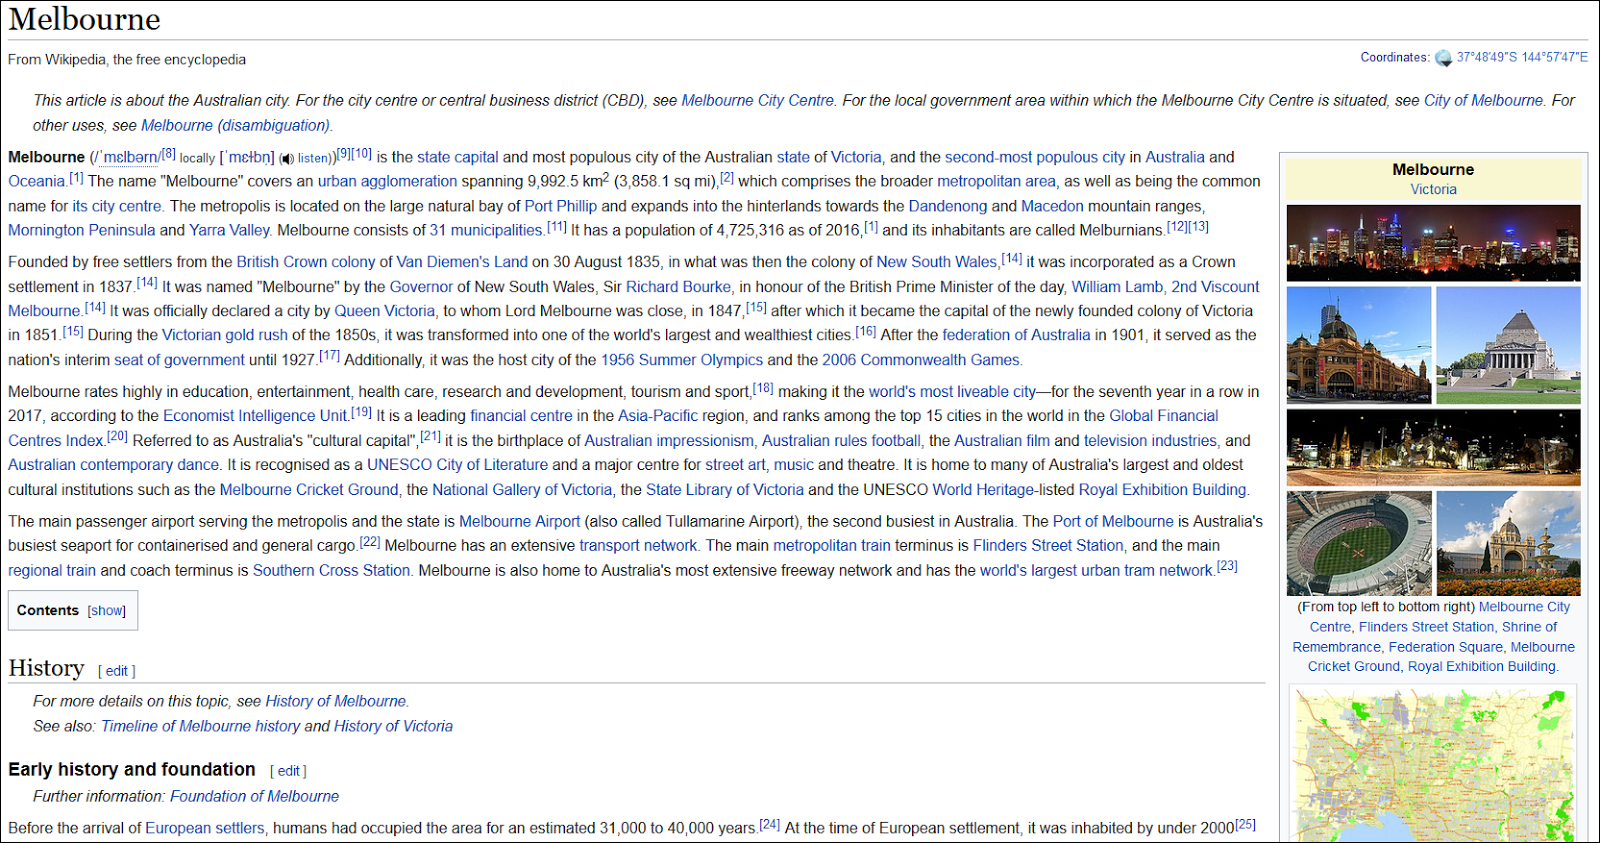Open the Richard Bourke link
The height and width of the screenshot is (843, 1600).
pos(678,287)
